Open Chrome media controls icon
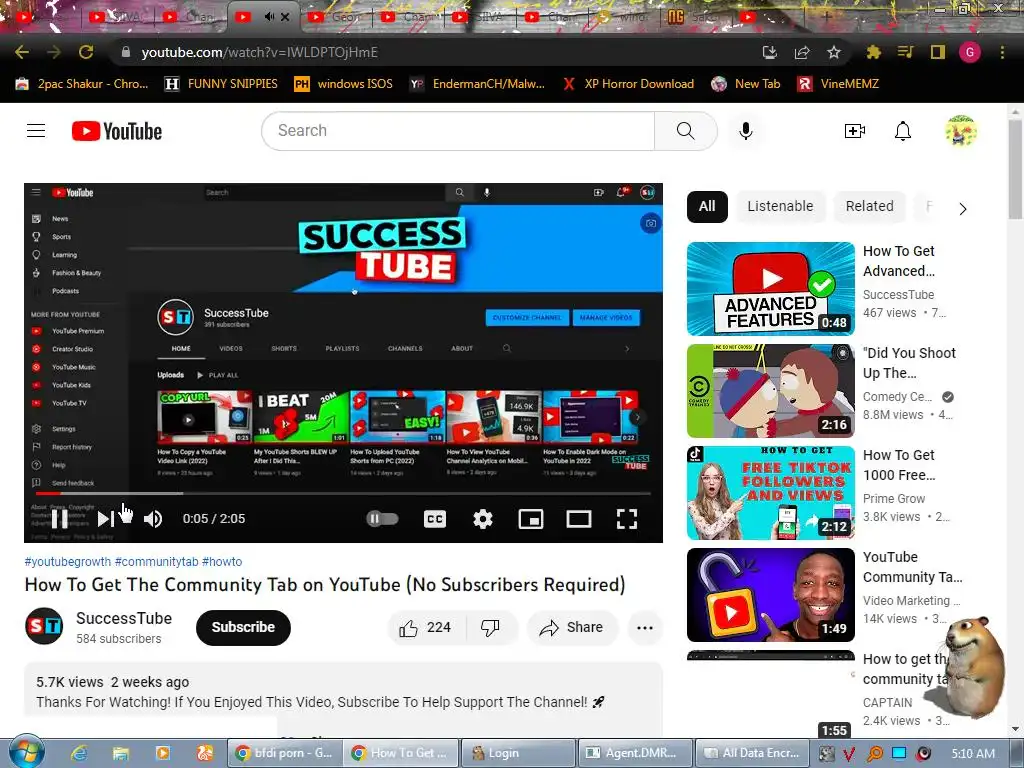This screenshot has width=1024, height=768. tap(905, 52)
